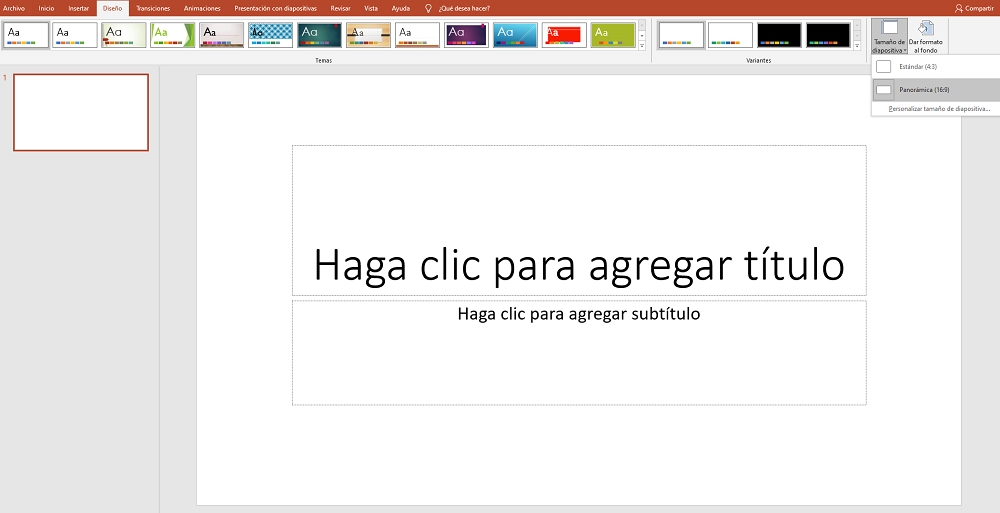The width and height of the screenshot is (1000, 513).
Task: Select the red banner theme
Action: (564, 35)
